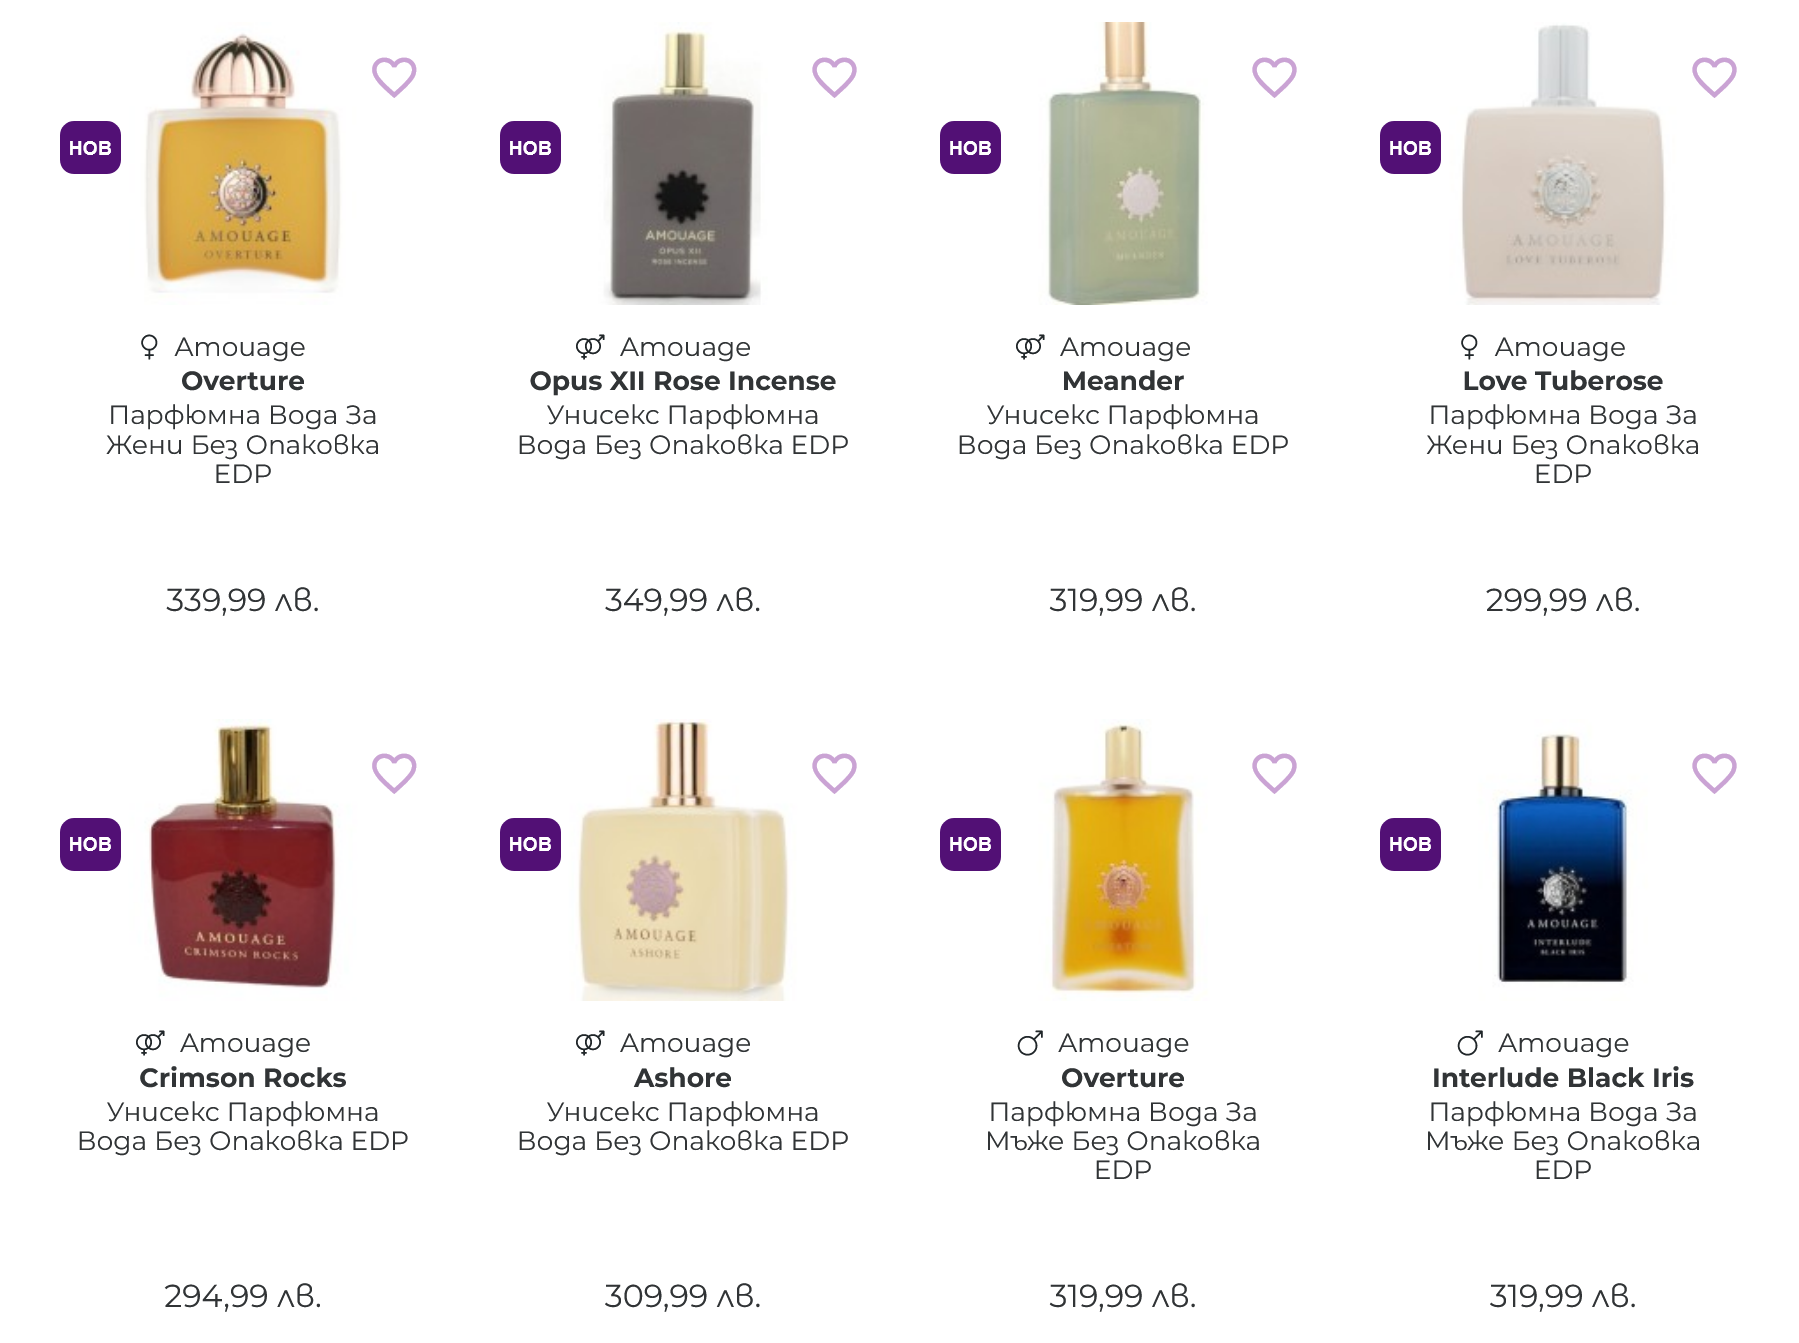
Task: Favorite the men's Overture perfume
Action: pyautogui.click(x=1274, y=773)
